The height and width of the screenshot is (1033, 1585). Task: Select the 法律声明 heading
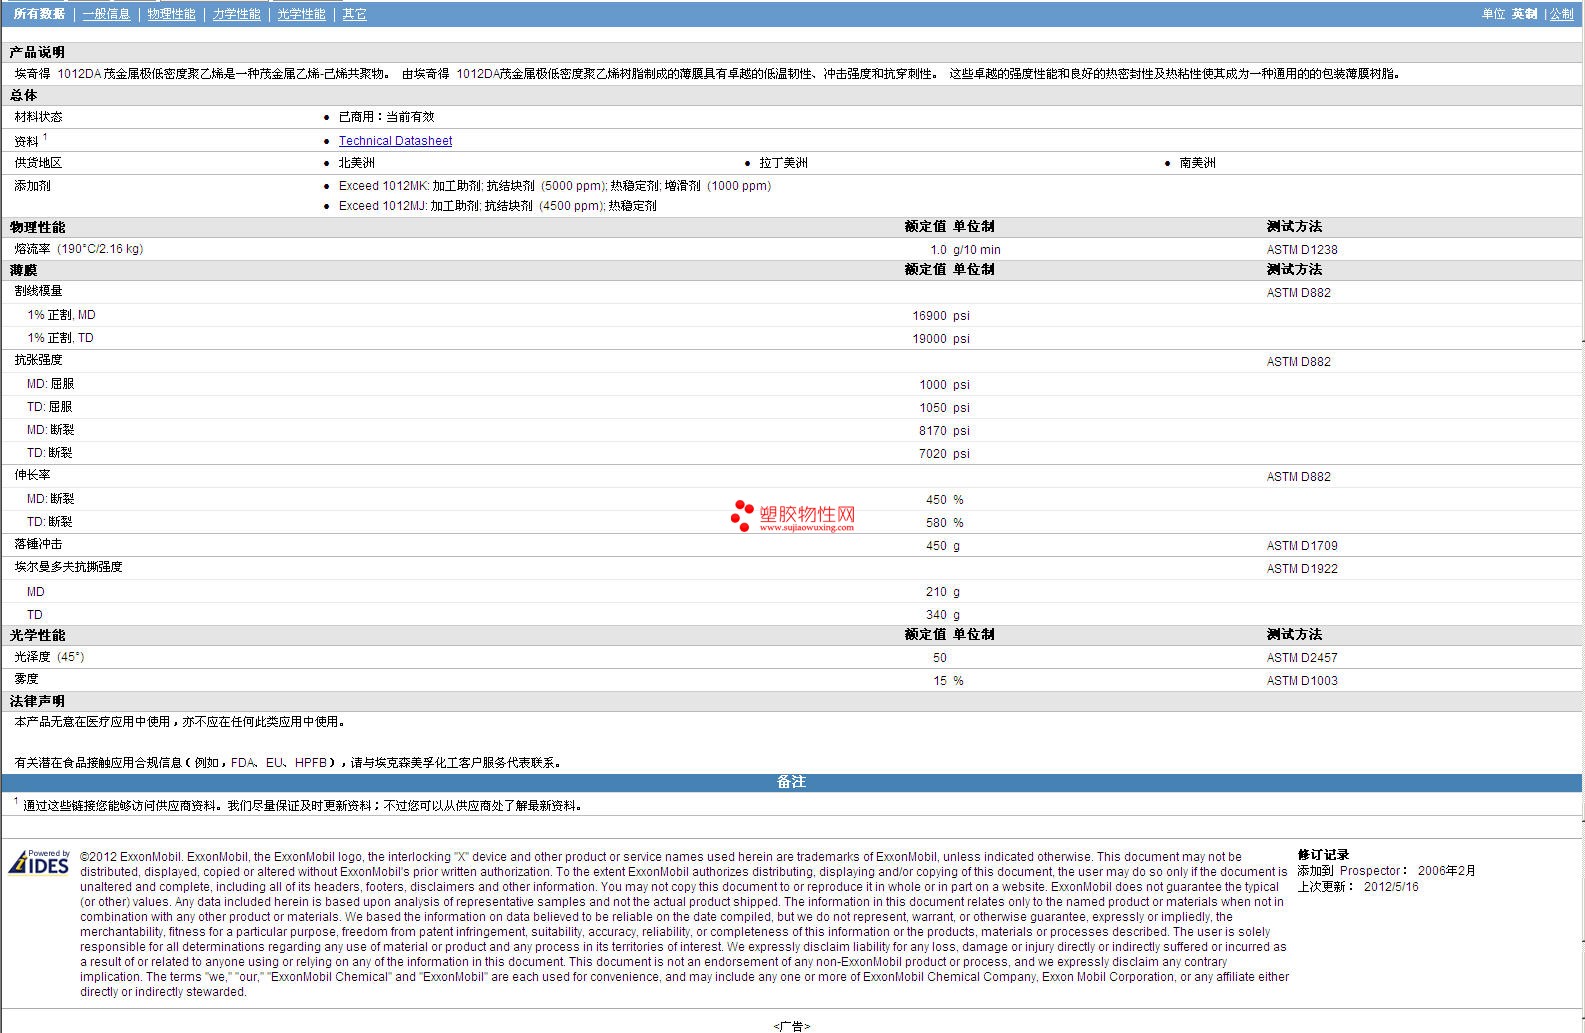(37, 701)
